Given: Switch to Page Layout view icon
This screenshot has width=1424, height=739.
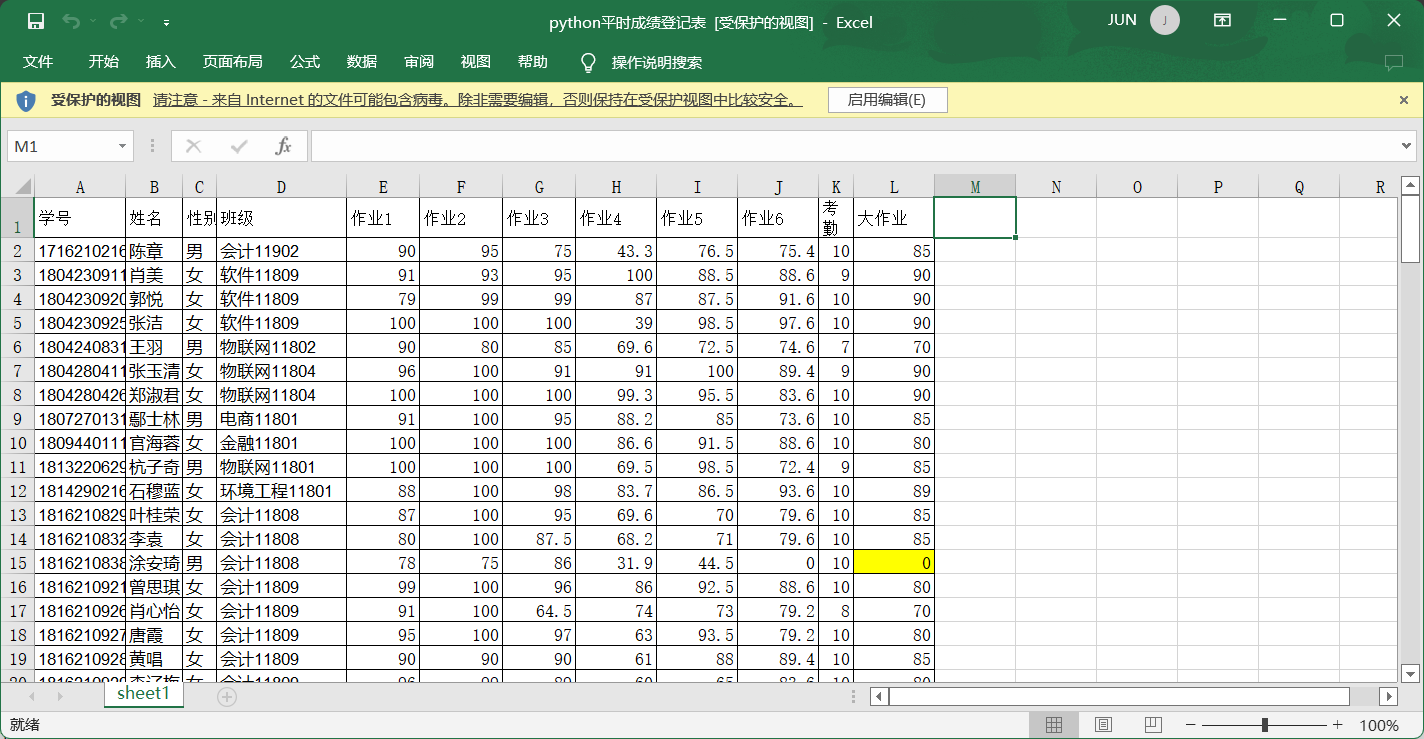Looking at the screenshot, I should point(1103,725).
